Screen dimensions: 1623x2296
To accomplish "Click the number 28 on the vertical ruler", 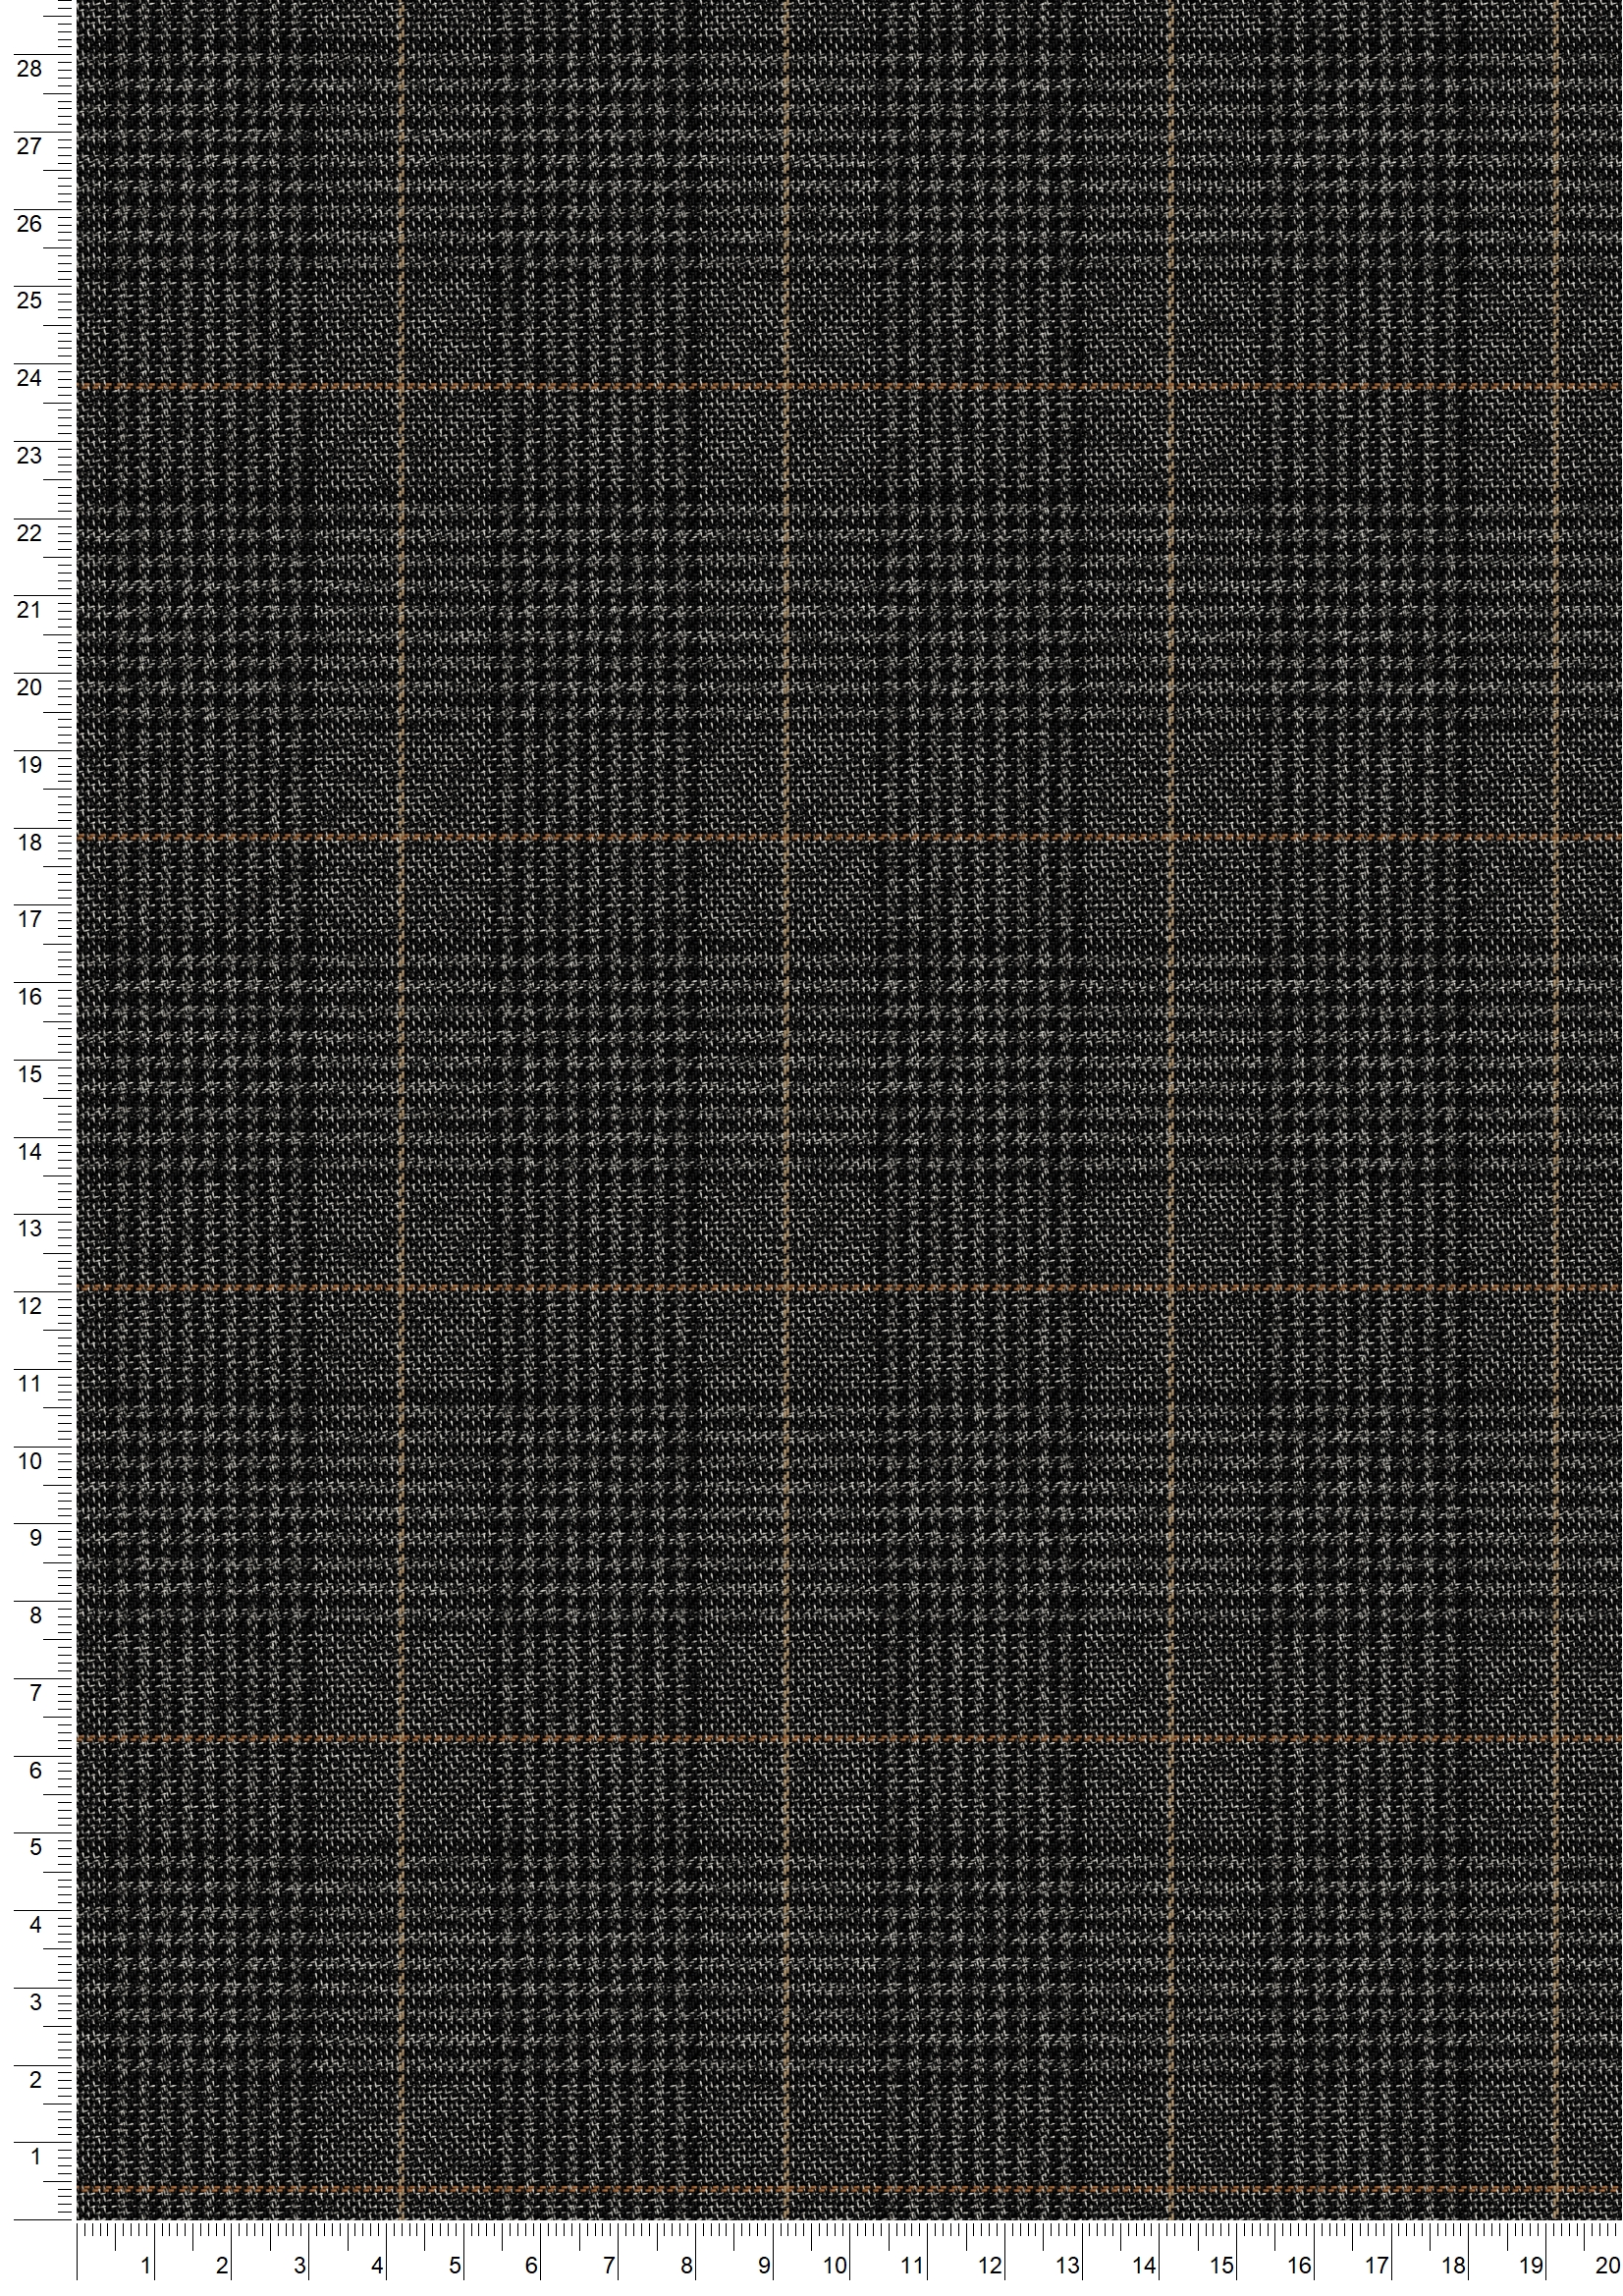I will [30, 69].
